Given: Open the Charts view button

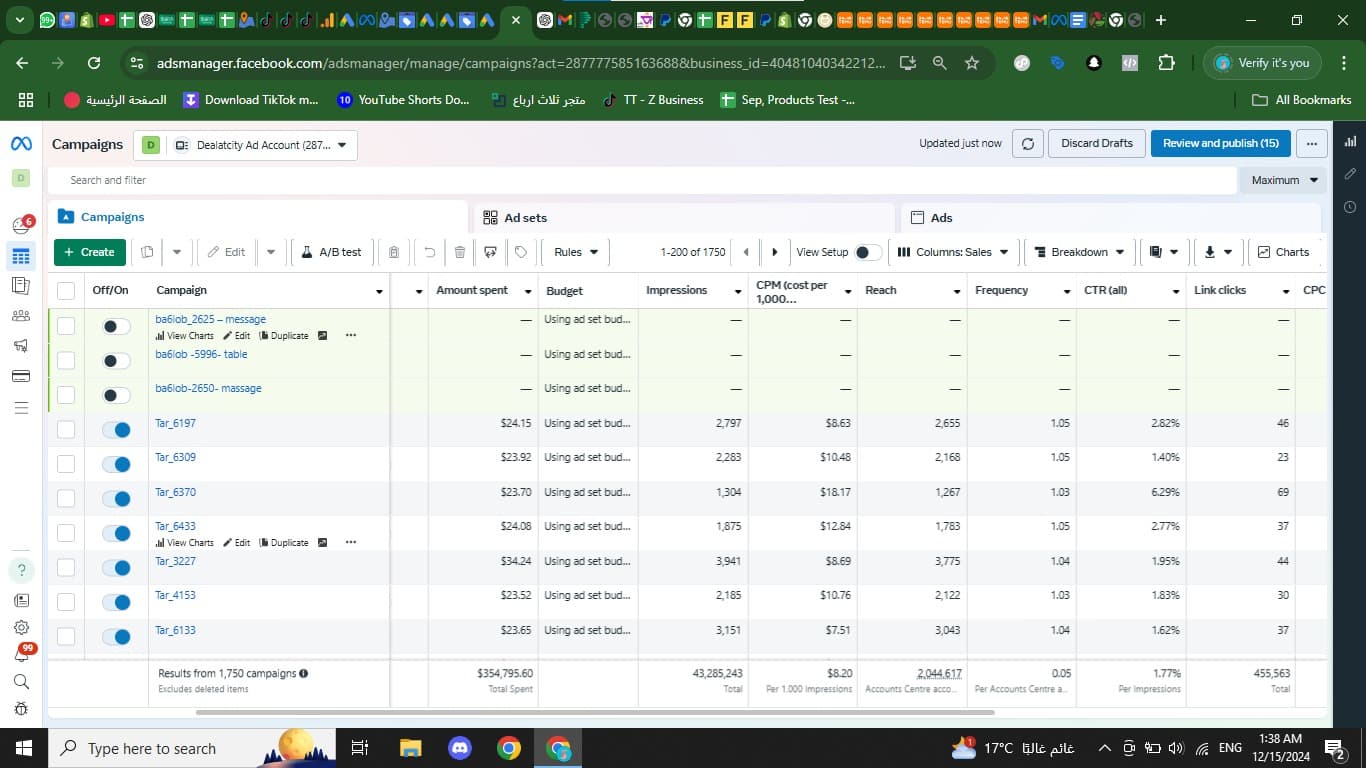Looking at the screenshot, I should (1283, 252).
